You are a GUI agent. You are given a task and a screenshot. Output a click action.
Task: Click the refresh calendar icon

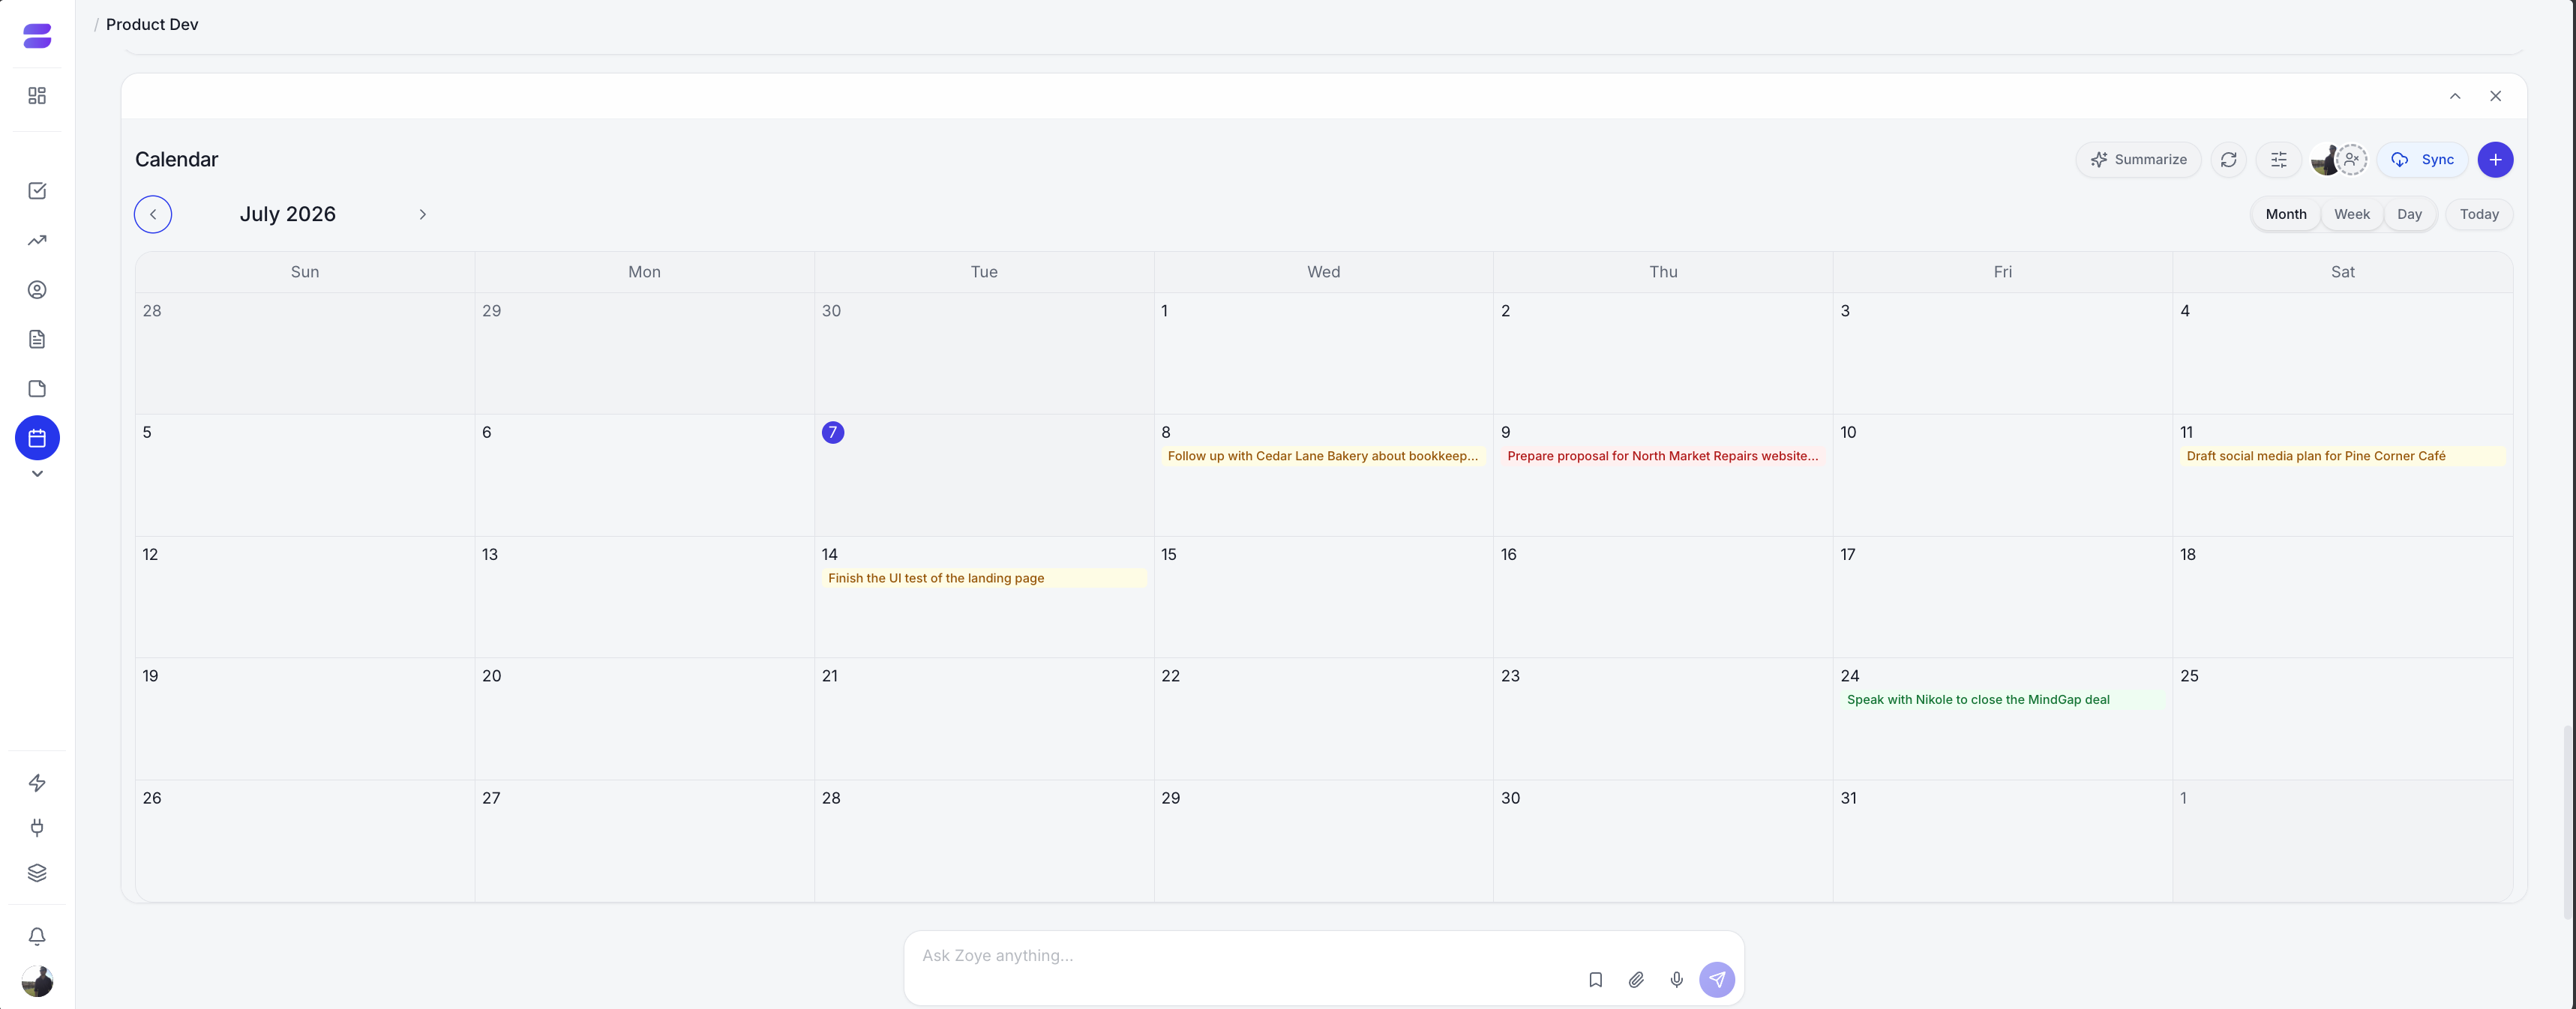tap(2229, 160)
